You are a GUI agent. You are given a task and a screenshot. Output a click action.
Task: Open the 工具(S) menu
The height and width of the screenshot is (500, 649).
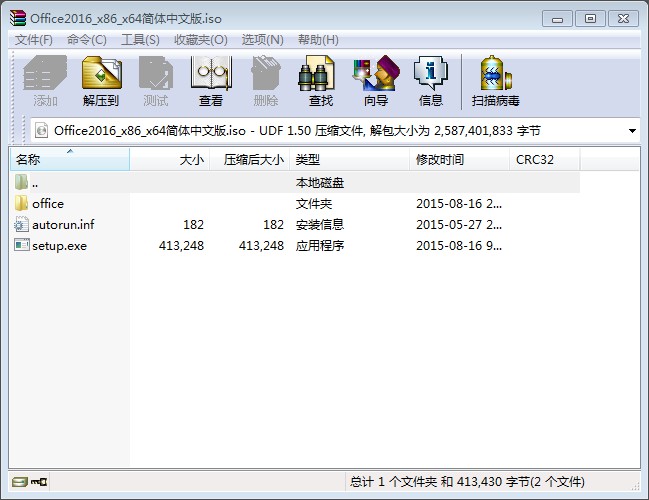pos(140,40)
